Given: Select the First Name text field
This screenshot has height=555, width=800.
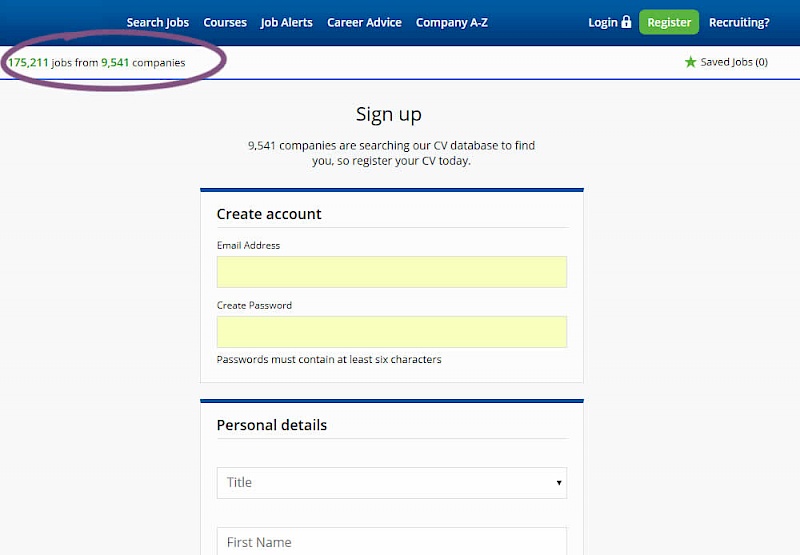Looking at the screenshot, I should [x=392, y=542].
